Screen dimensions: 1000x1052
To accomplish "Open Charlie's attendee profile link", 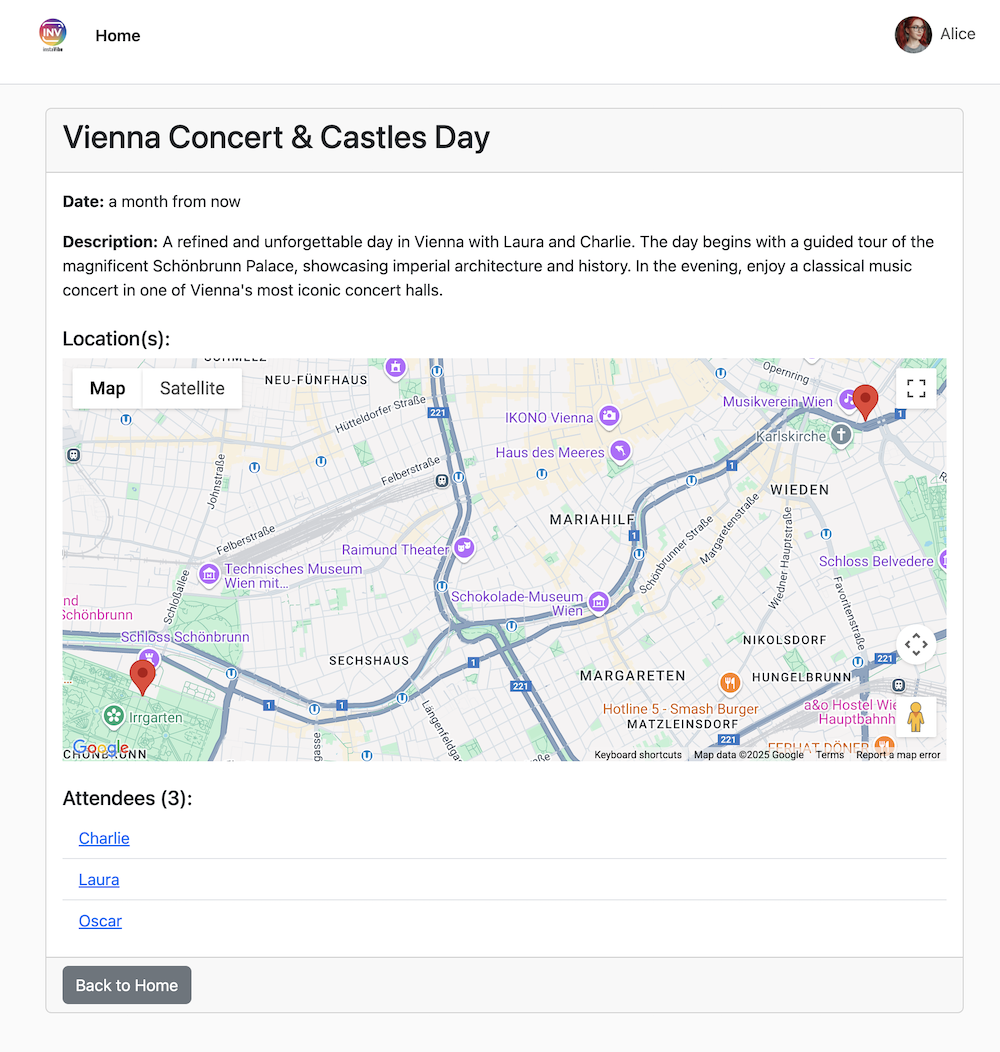I will click(x=104, y=838).
